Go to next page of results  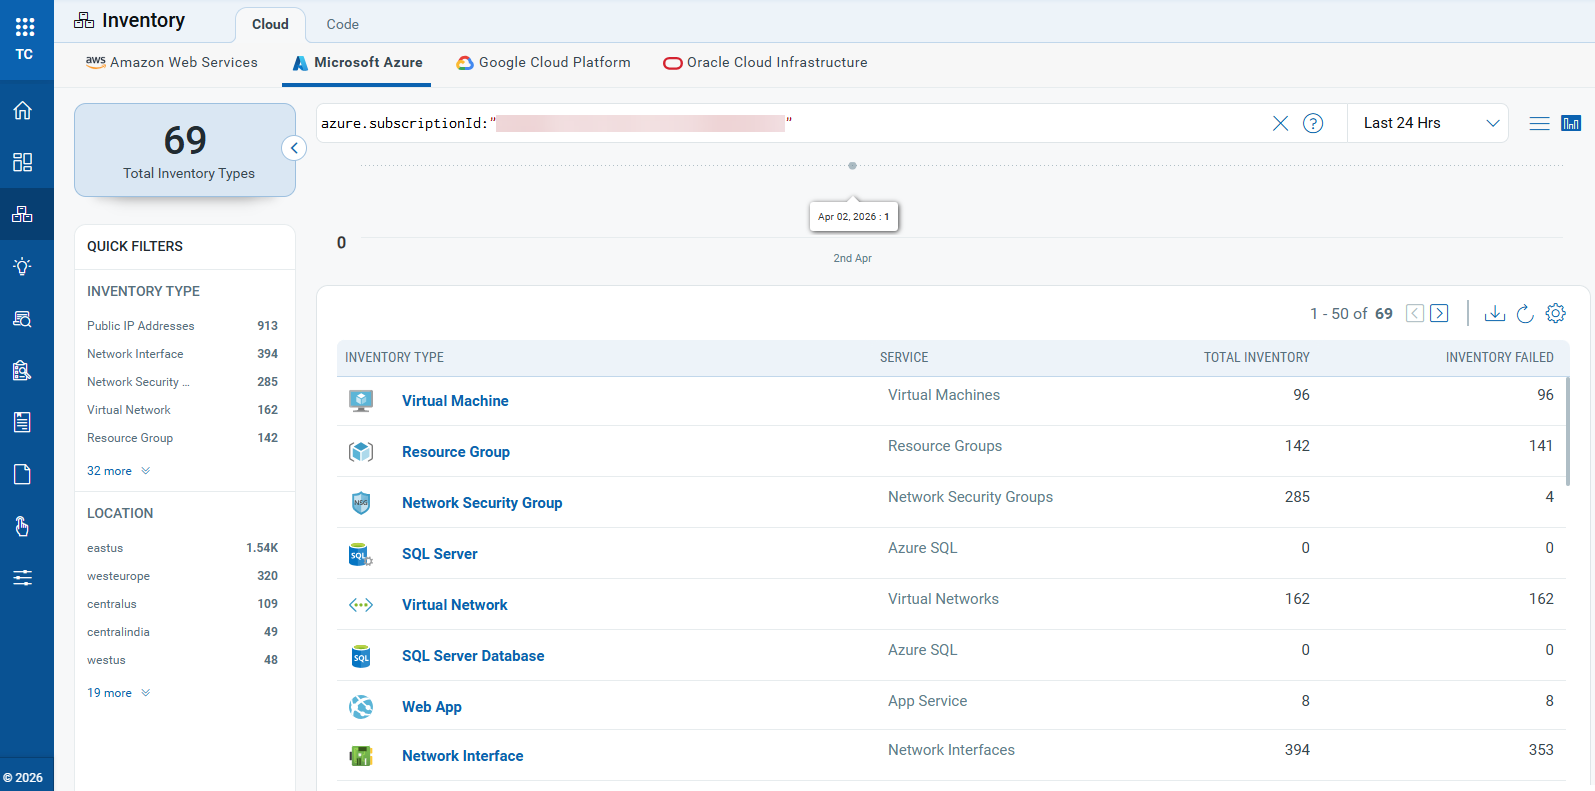click(1439, 313)
